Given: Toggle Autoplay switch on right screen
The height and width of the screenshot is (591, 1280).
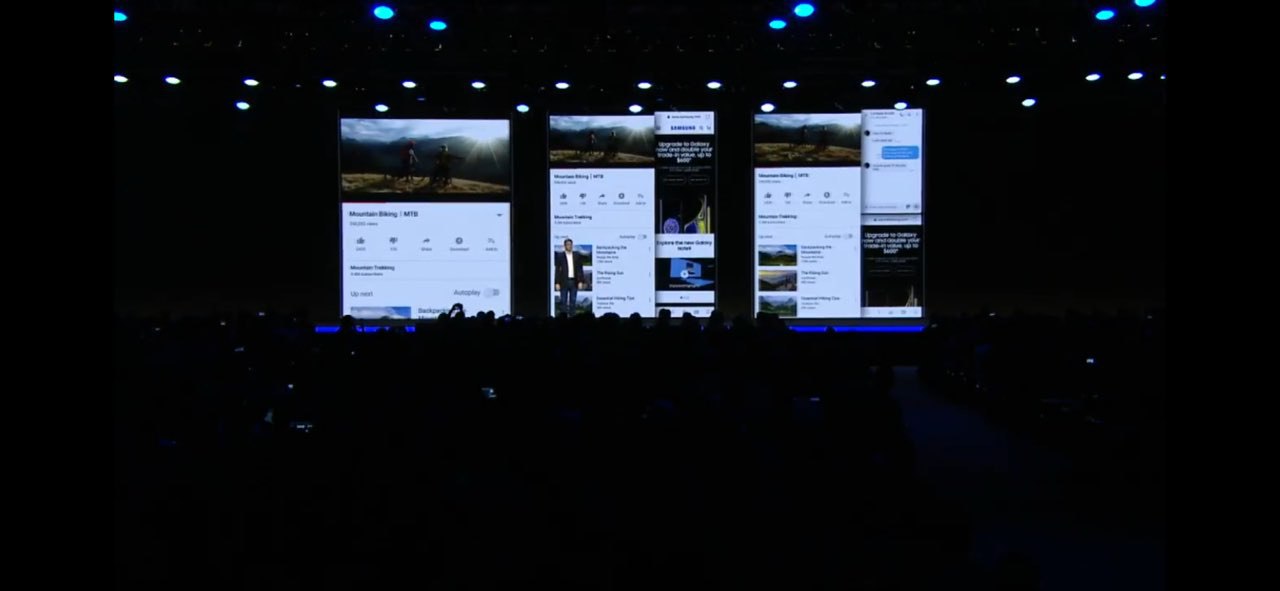Looking at the screenshot, I should [x=847, y=237].
